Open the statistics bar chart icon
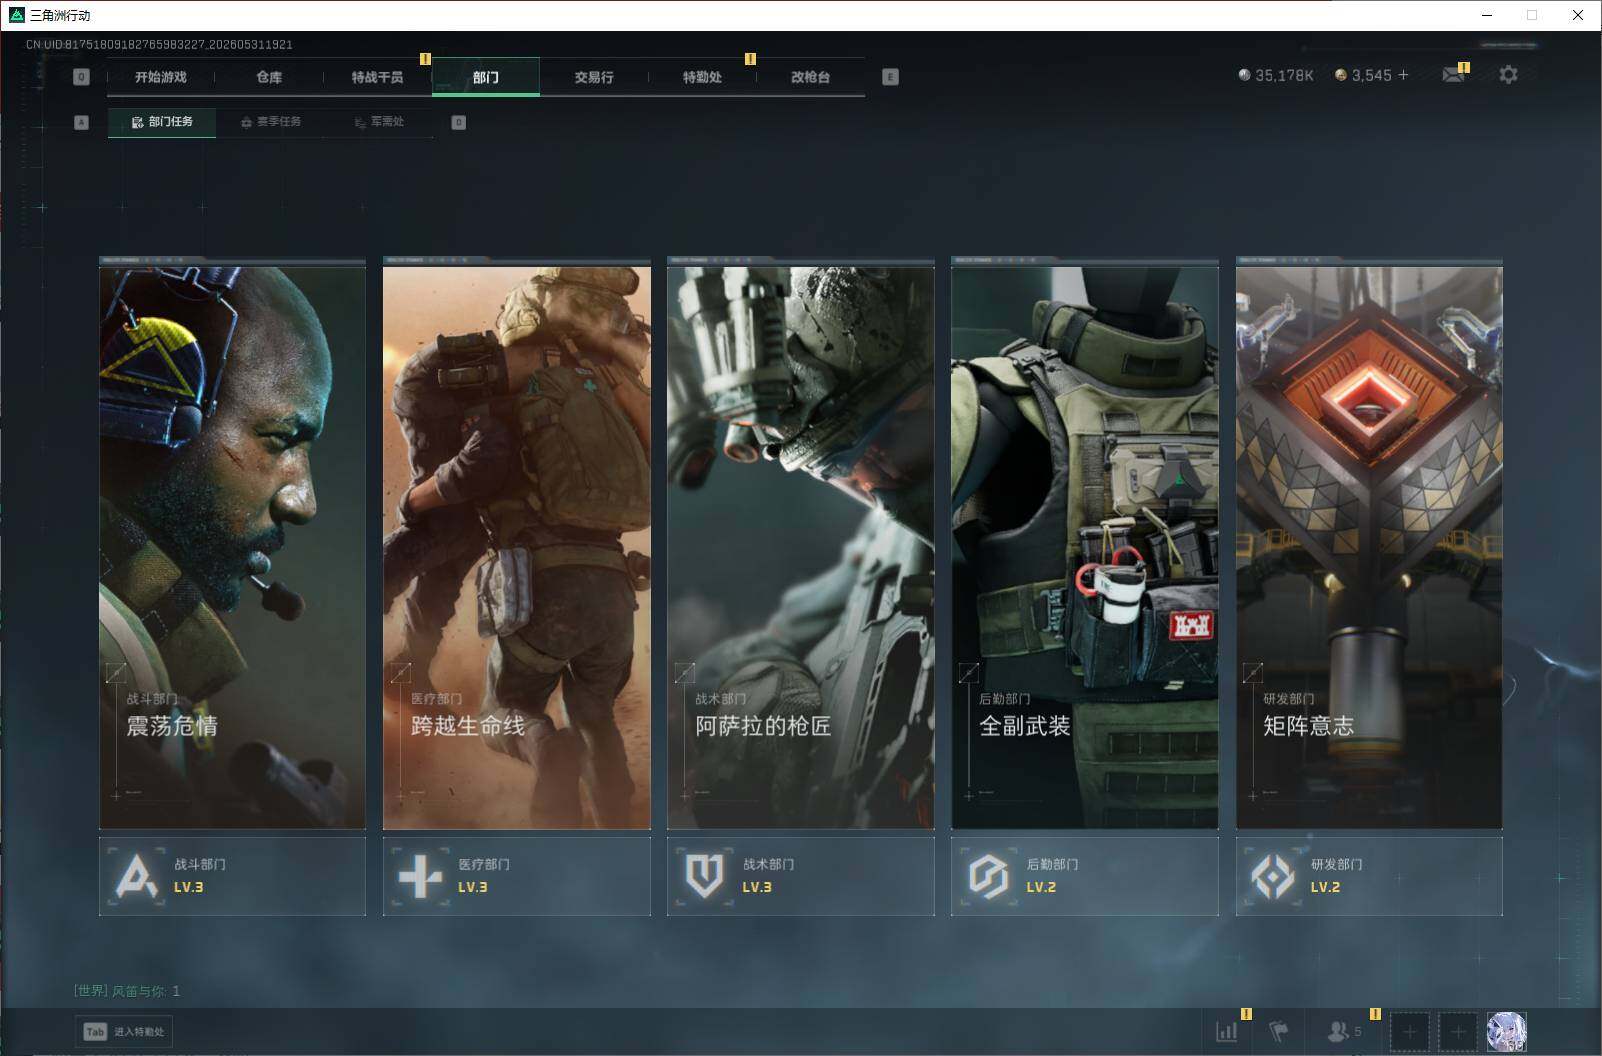Image resolution: width=1602 pixels, height=1056 pixels. tap(1226, 1031)
